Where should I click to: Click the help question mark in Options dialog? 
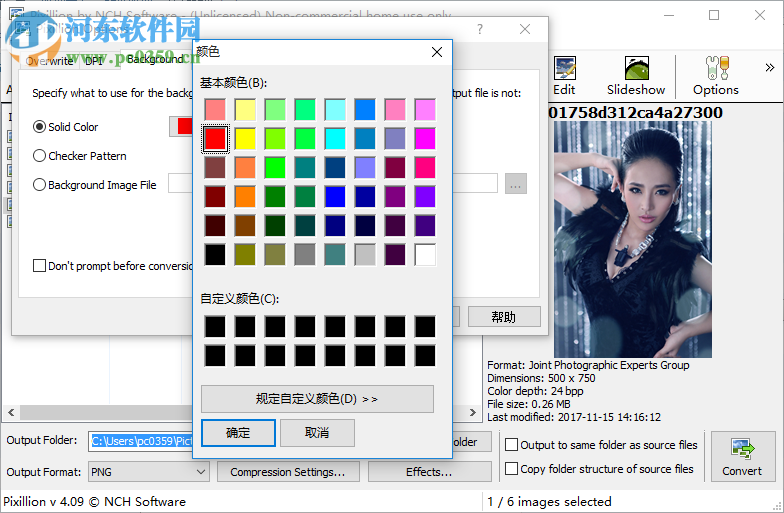pos(480,29)
